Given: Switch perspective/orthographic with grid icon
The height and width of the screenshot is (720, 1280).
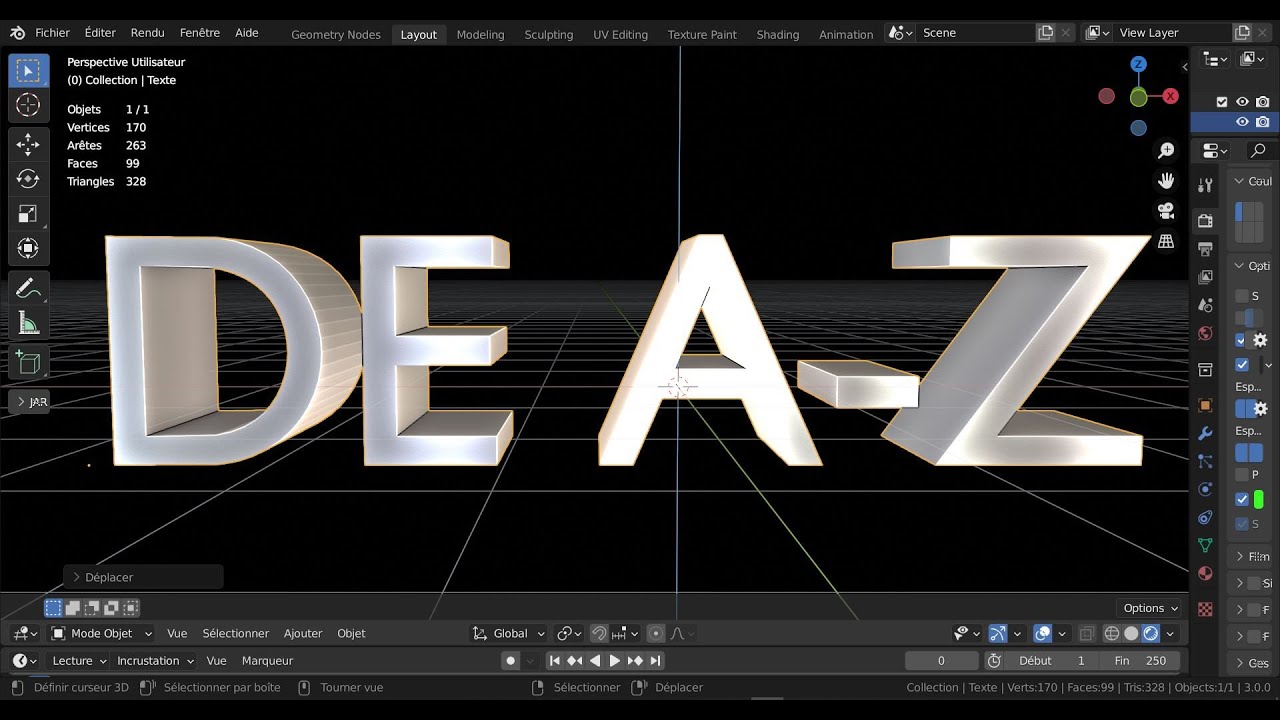Looking at the screenshot, I should 1166,242.
